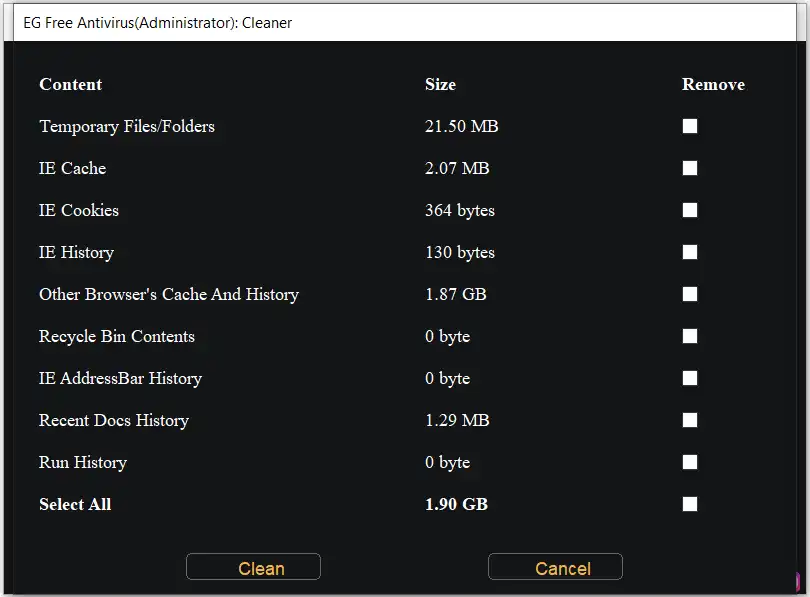The image size is (810, 597).
Task: Tick the IE AddressBar History checkbox
Action: (x=690, y=378)
